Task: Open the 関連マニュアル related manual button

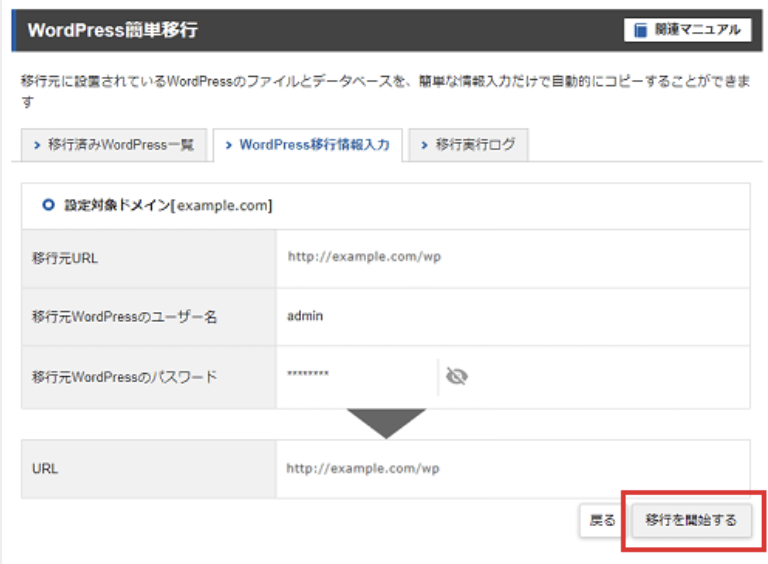Action: [x=688, y=30]
